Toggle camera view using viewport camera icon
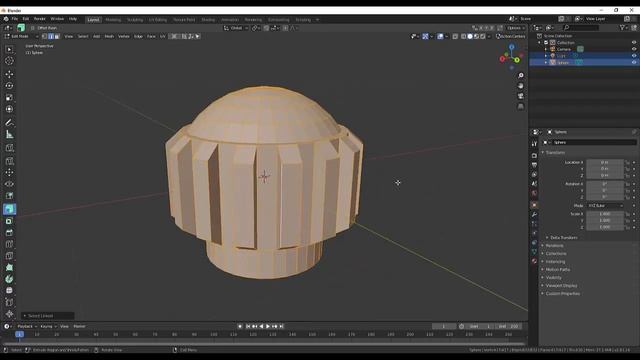This screenshot has height=360, width=640. pos(520,96)
